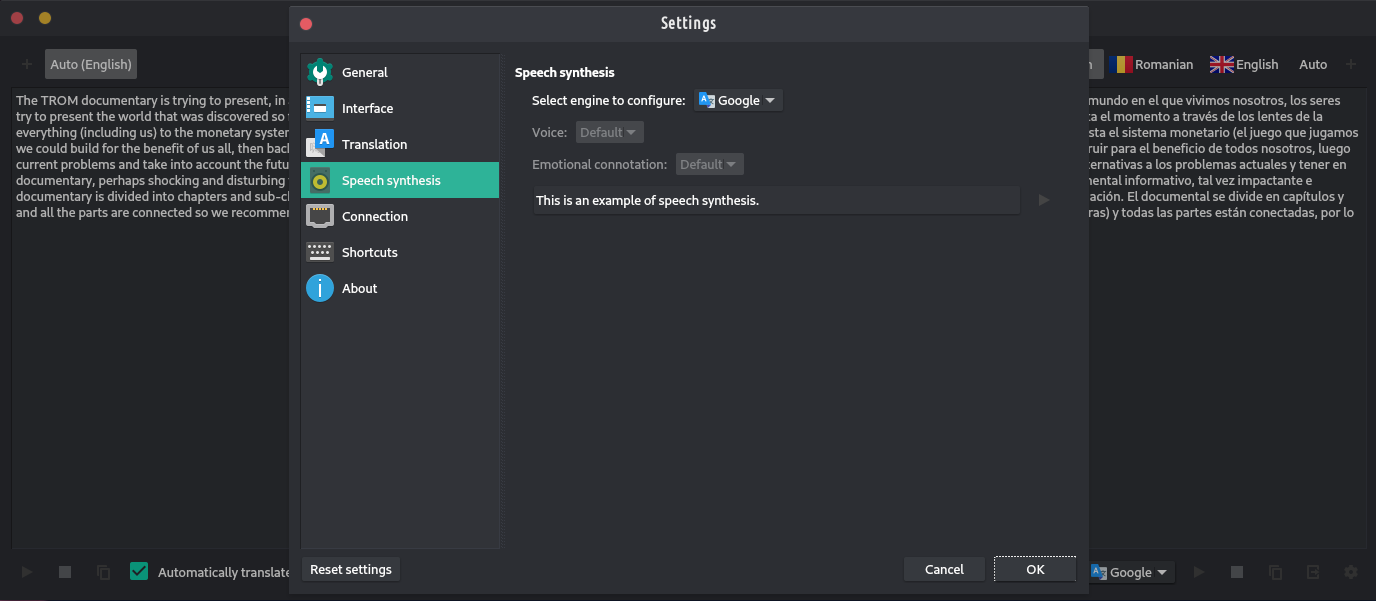Click the Reset settings button
Viewport: 1376px width, 601px height.
(350, 569)
